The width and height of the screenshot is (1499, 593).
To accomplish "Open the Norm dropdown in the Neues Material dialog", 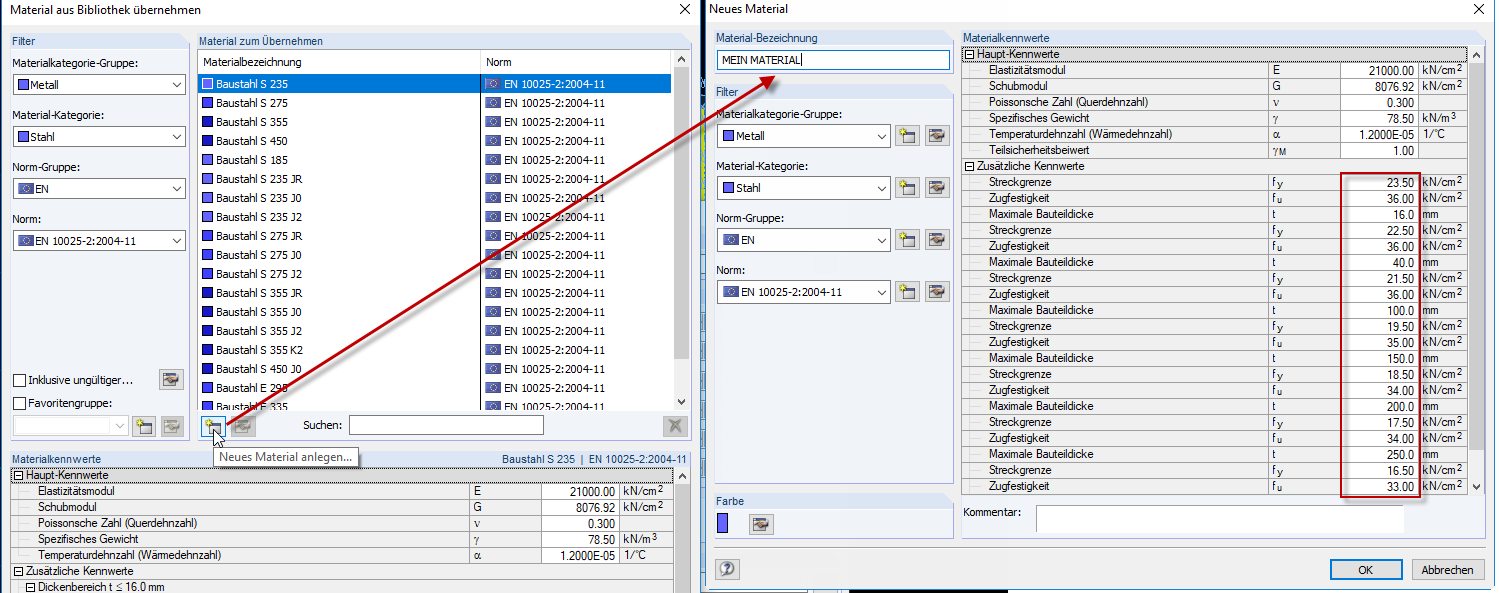I will [880, 292].
